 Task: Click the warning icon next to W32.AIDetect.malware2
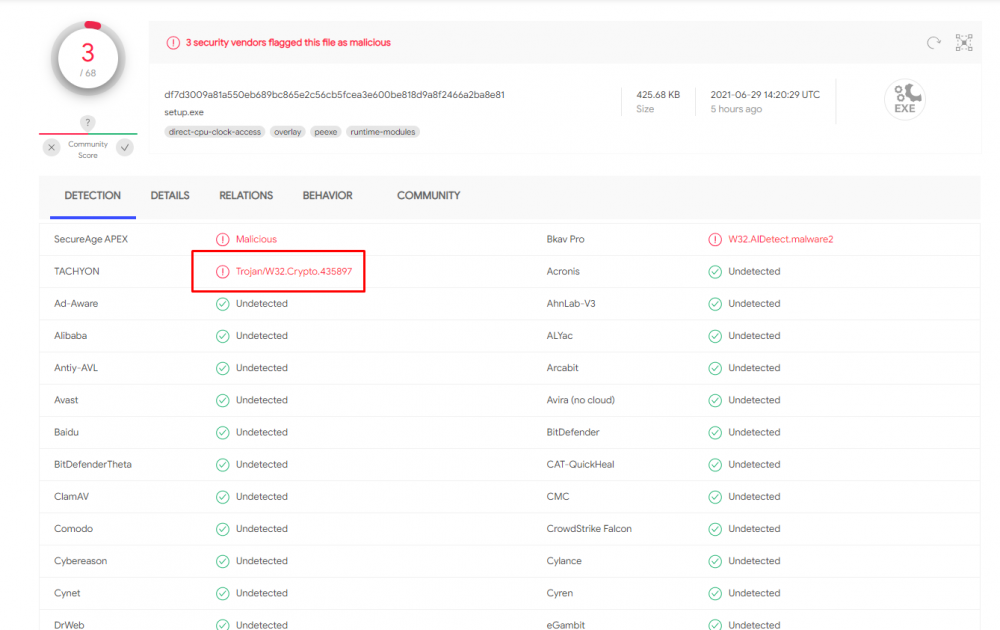tap(715, 239)
